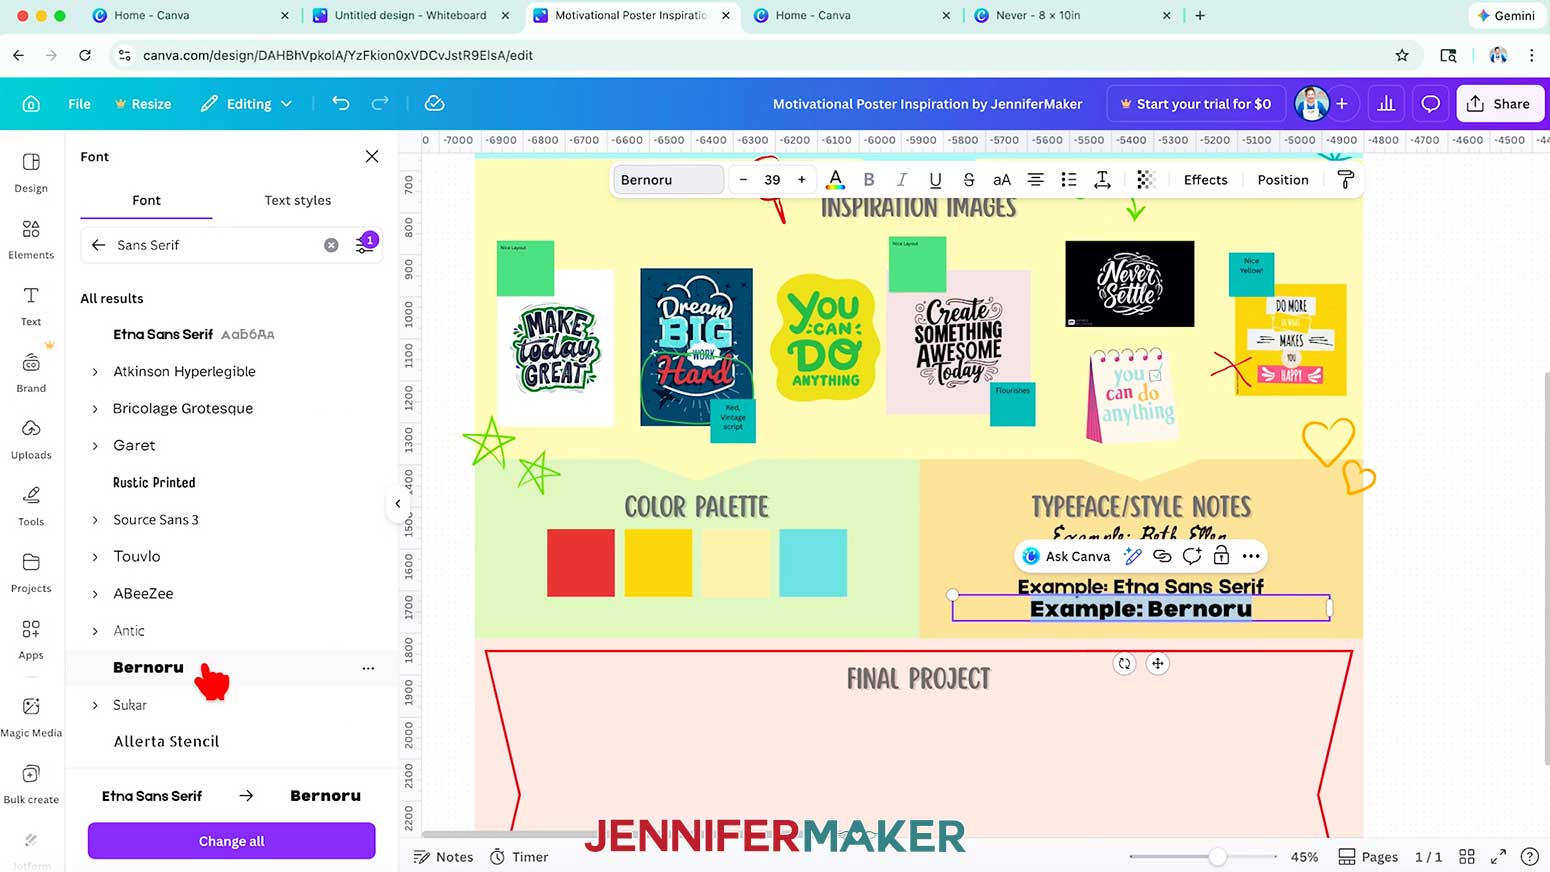Select Rustic Printed font
The image size is (1550, 872).
click(154, 482)
